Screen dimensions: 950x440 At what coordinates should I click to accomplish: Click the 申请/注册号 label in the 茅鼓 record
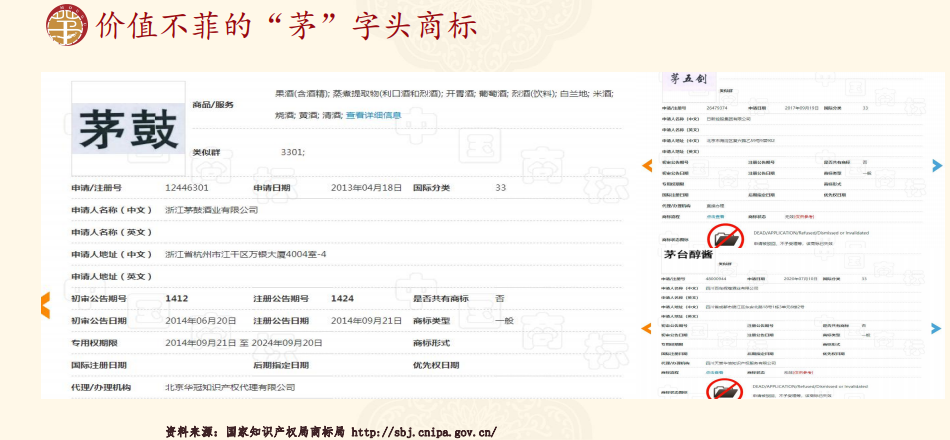click(x=96, y=188)
